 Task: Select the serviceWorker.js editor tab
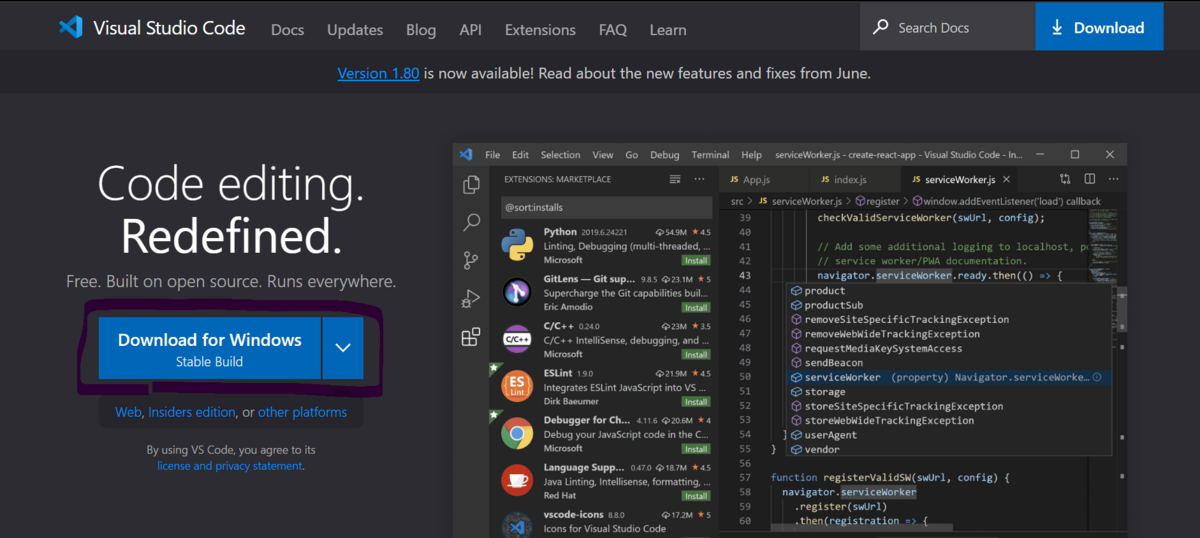click(960, 180)
